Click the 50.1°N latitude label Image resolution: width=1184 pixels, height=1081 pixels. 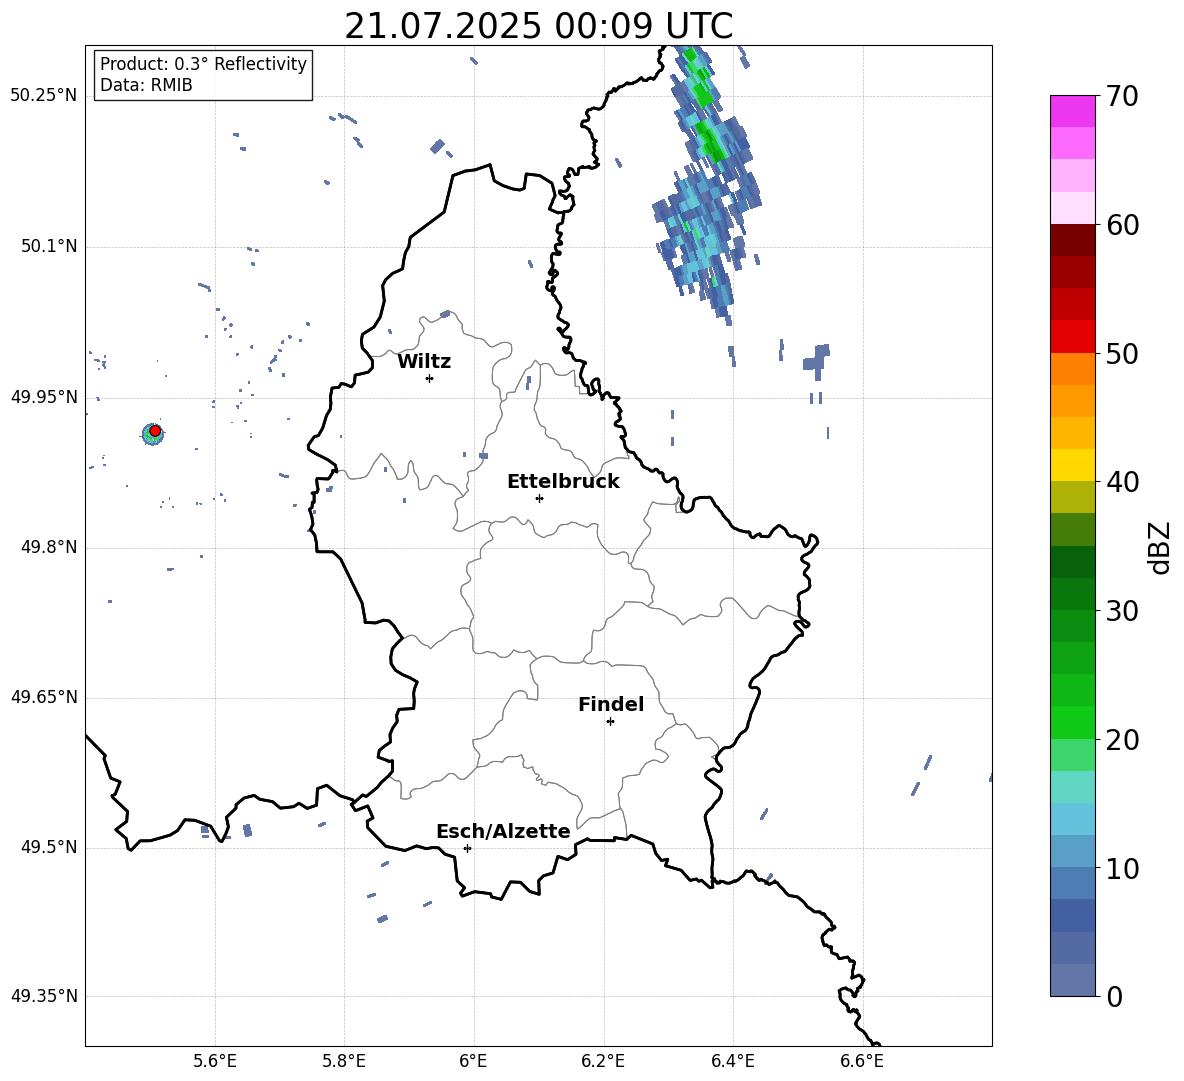48,246
